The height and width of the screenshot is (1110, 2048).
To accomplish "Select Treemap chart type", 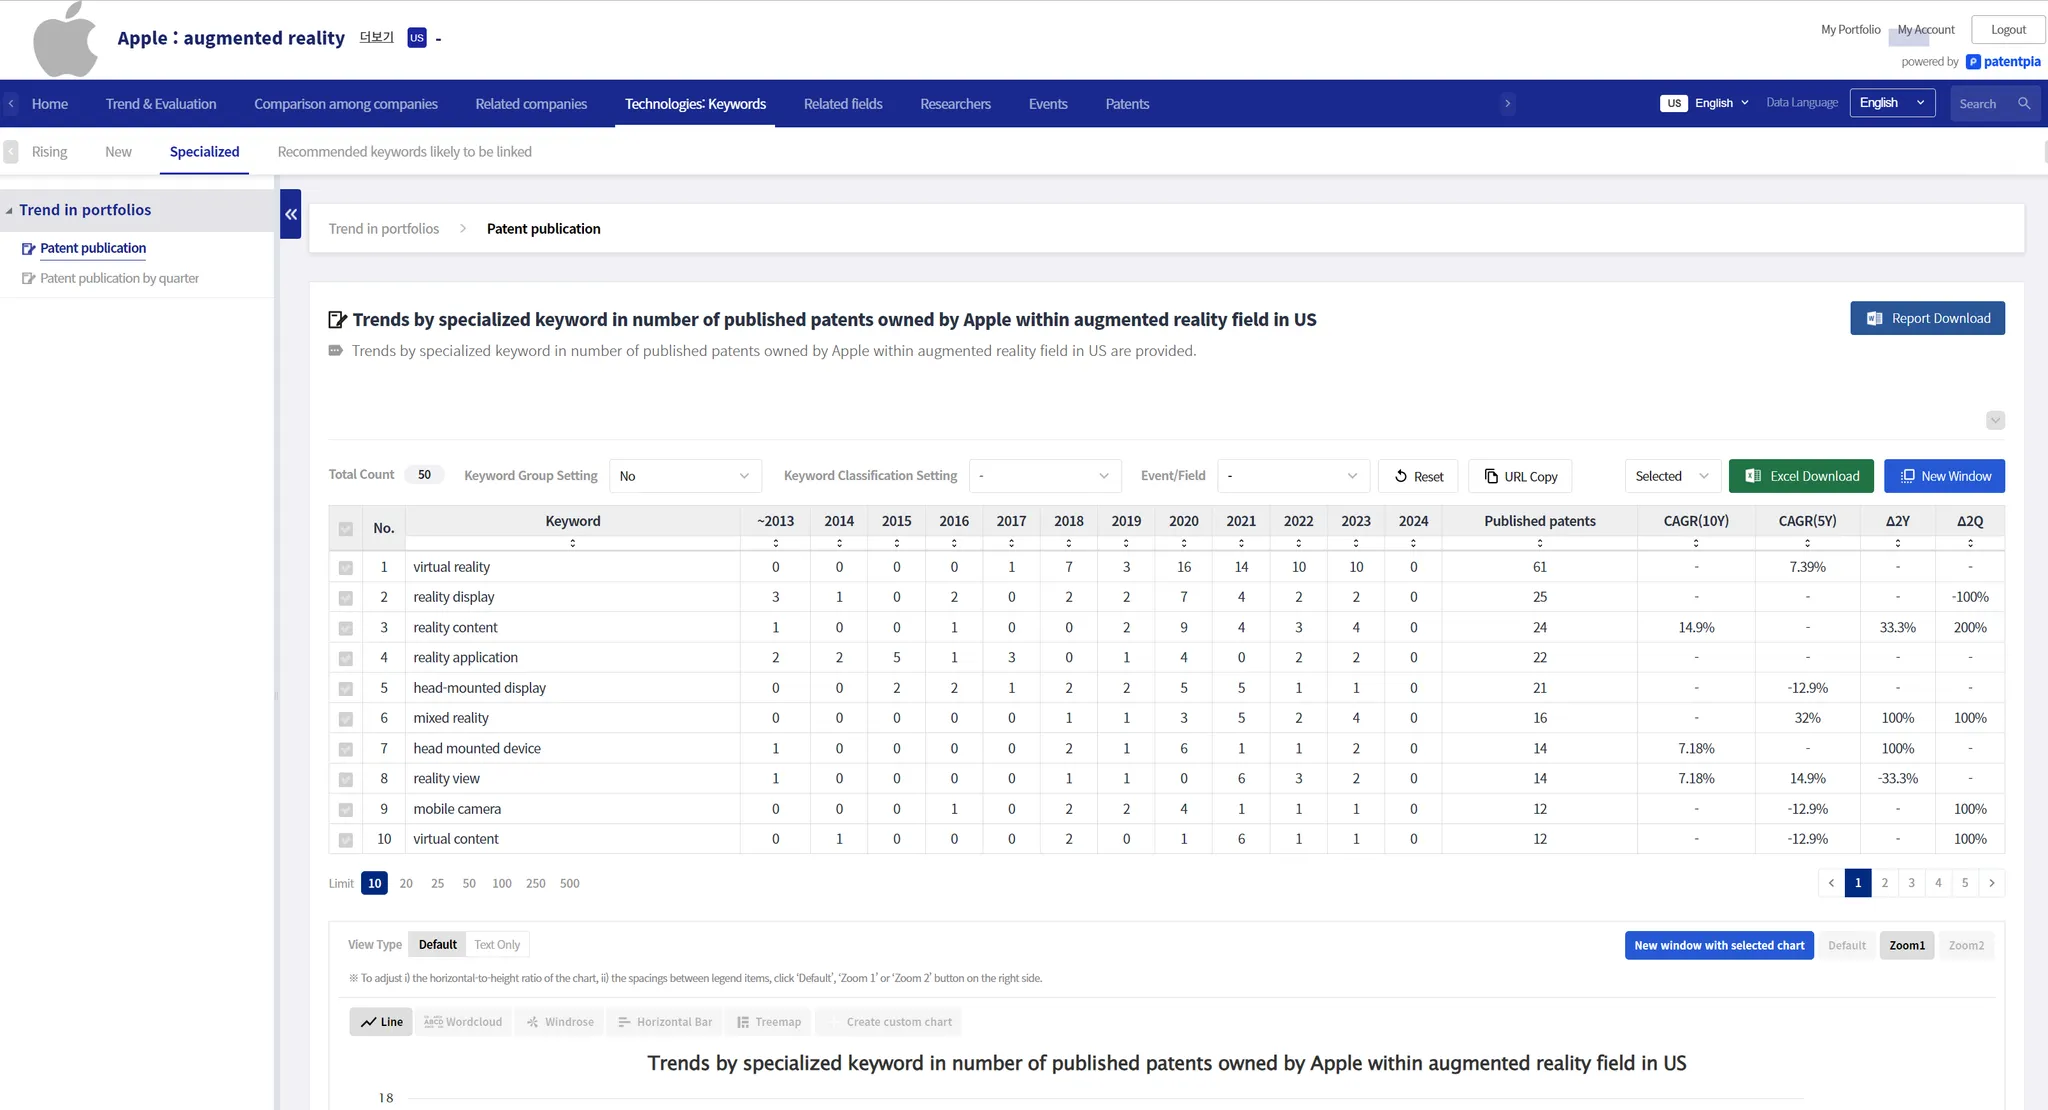I will [x=769, y=1022].
